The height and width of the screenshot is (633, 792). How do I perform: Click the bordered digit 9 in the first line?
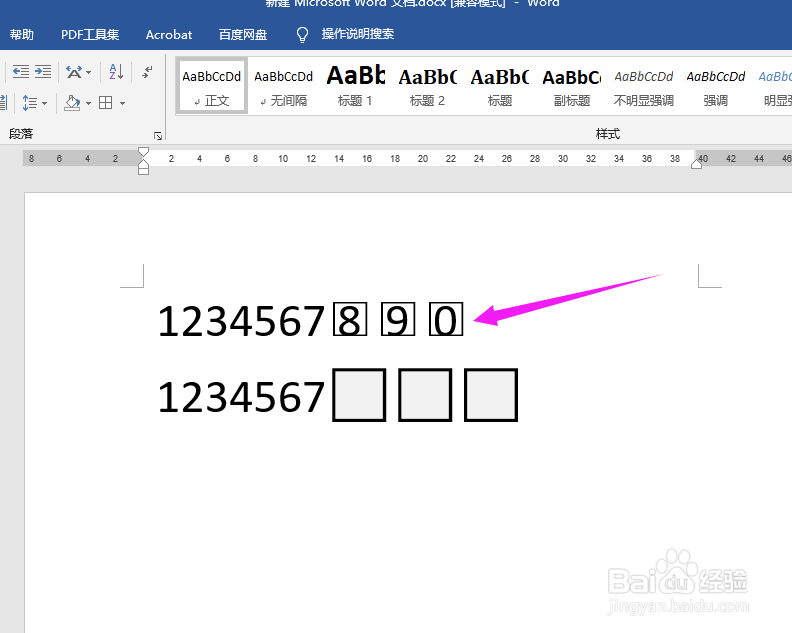[x=398, y=319]
